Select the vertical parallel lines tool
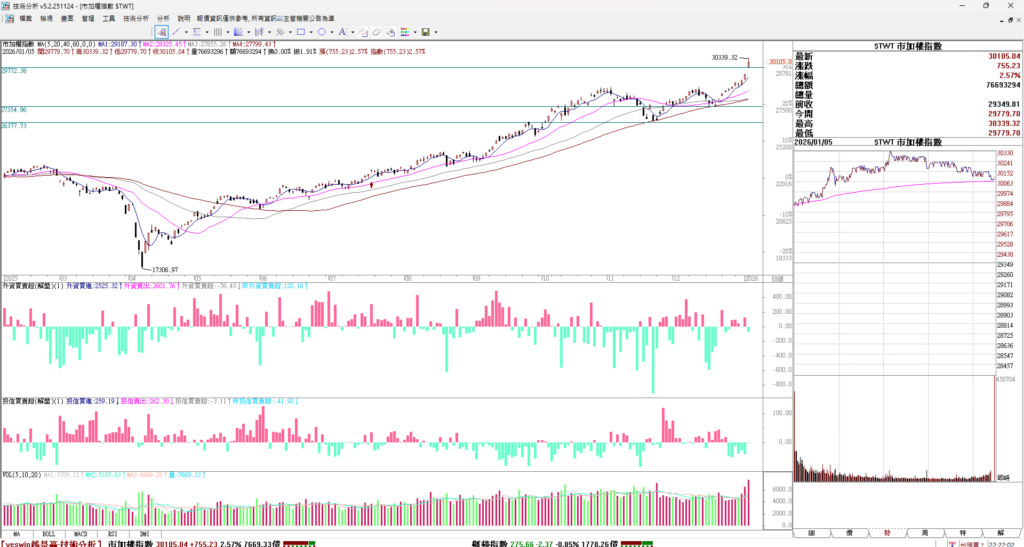Viewport: 1024px width, 547px height. [217, 32]
